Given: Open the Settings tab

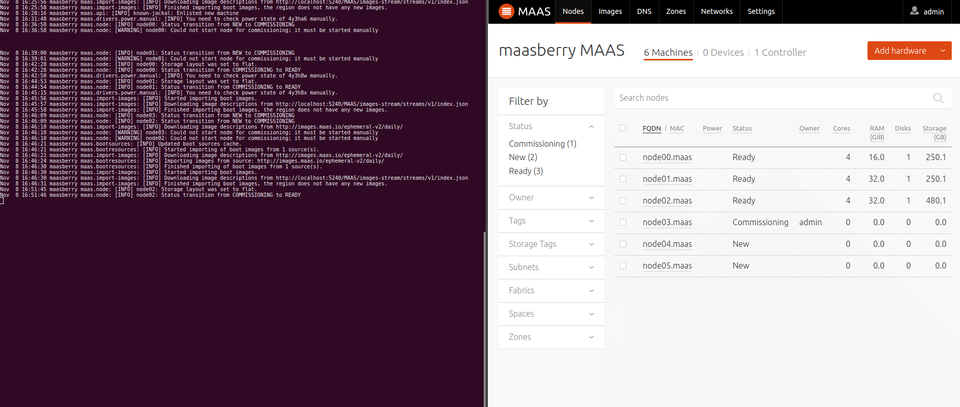Looking at the screenshot, I should click(x=761, y=12).
